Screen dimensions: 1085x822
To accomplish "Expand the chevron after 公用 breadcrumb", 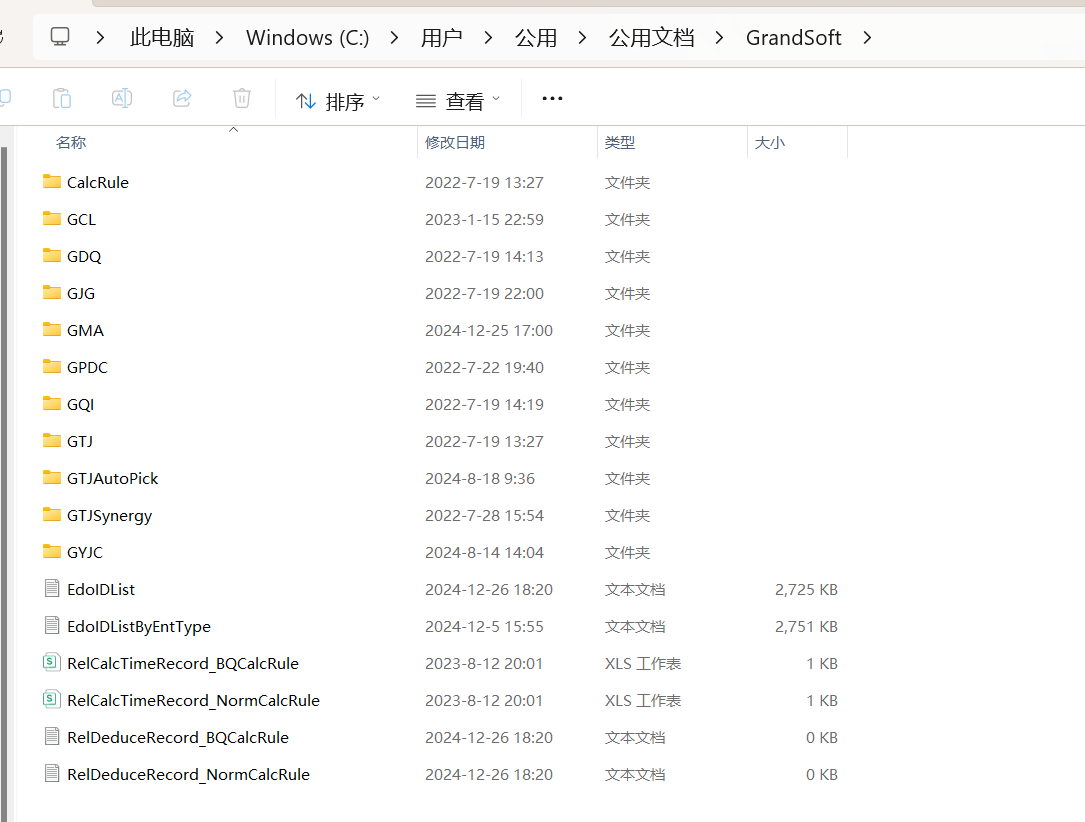I will pos(583,37).
